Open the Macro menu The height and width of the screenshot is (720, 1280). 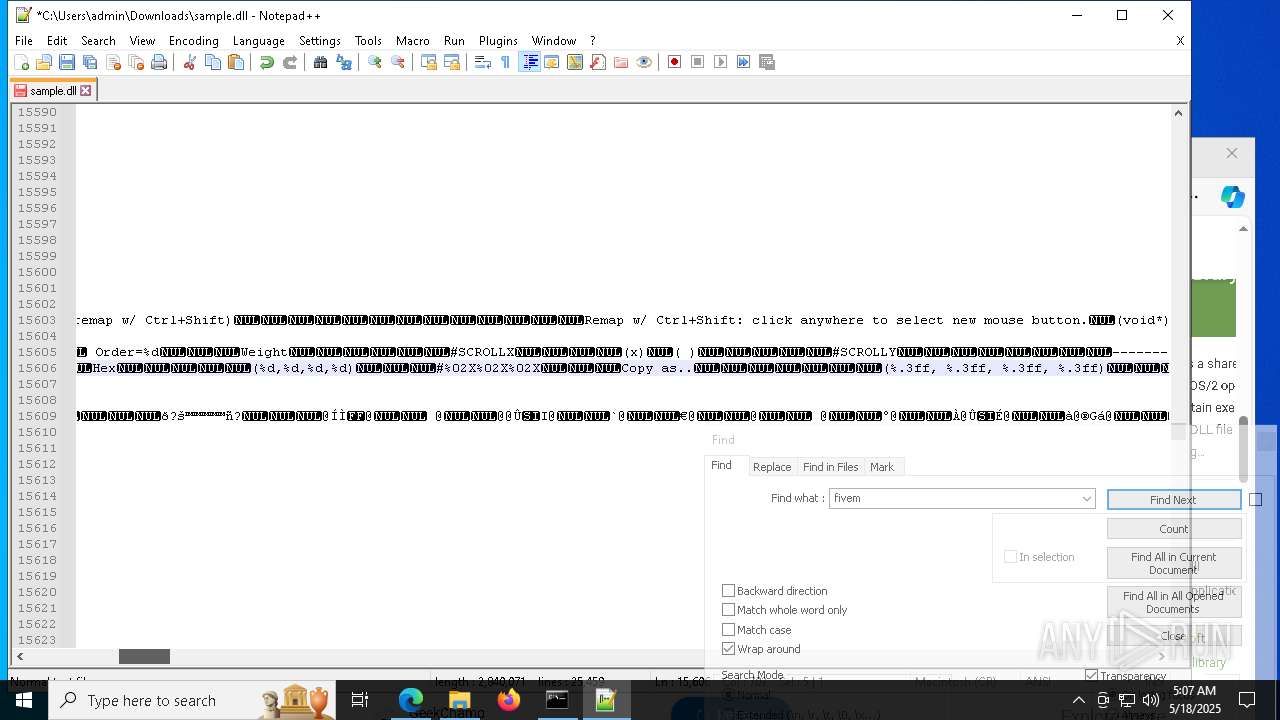pyautogui.click(x=412, y=41)
